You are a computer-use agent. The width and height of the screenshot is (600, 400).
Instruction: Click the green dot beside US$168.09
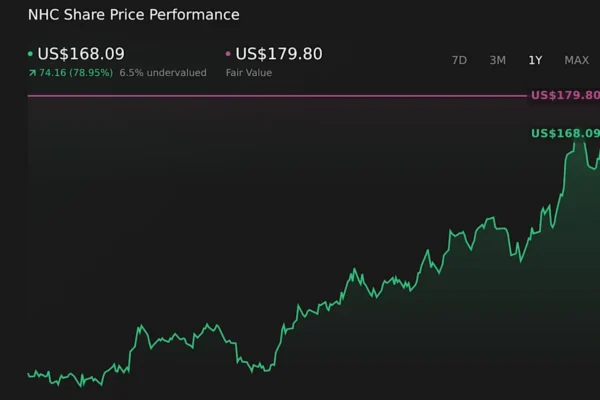30,54
